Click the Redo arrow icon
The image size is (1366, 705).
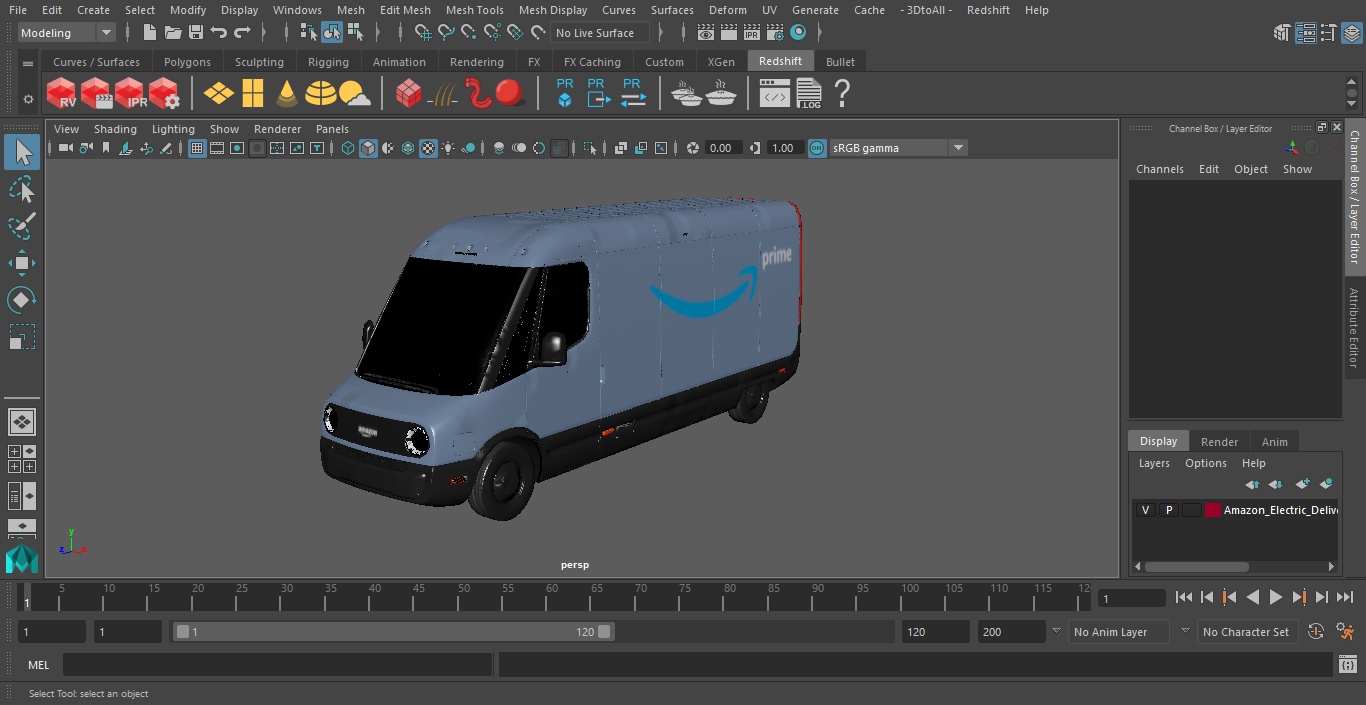pos(242,33)
